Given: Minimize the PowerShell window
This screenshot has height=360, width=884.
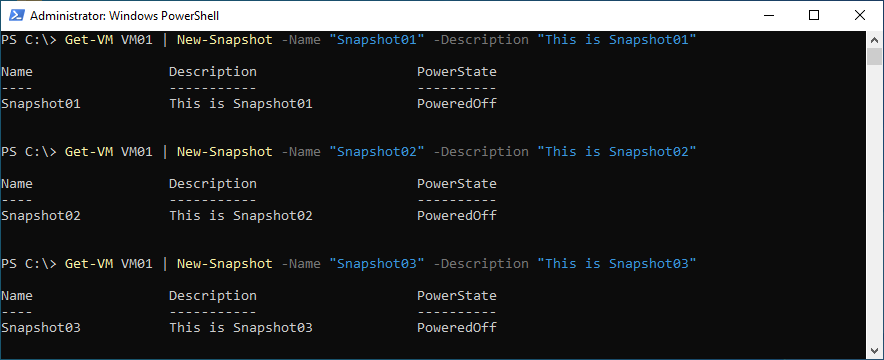Looking at the screenshot, I should point(768,15).
